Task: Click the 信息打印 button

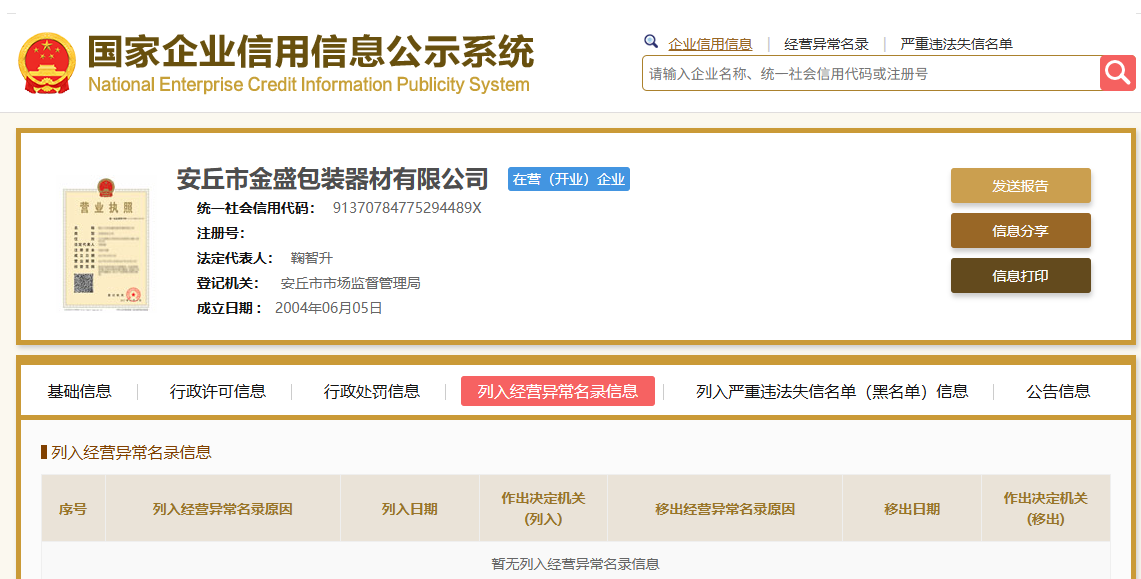Action: tap(1021, 276)
